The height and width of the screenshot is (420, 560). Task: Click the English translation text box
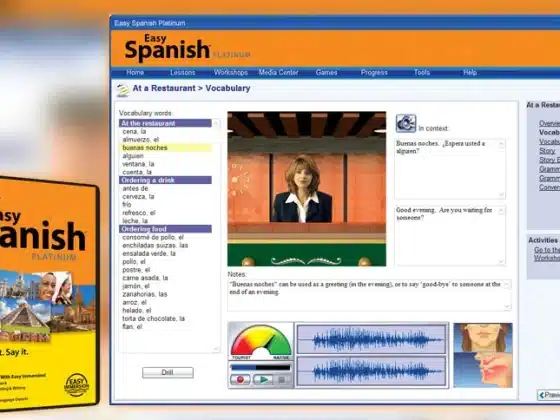click(x=450, y=235)
